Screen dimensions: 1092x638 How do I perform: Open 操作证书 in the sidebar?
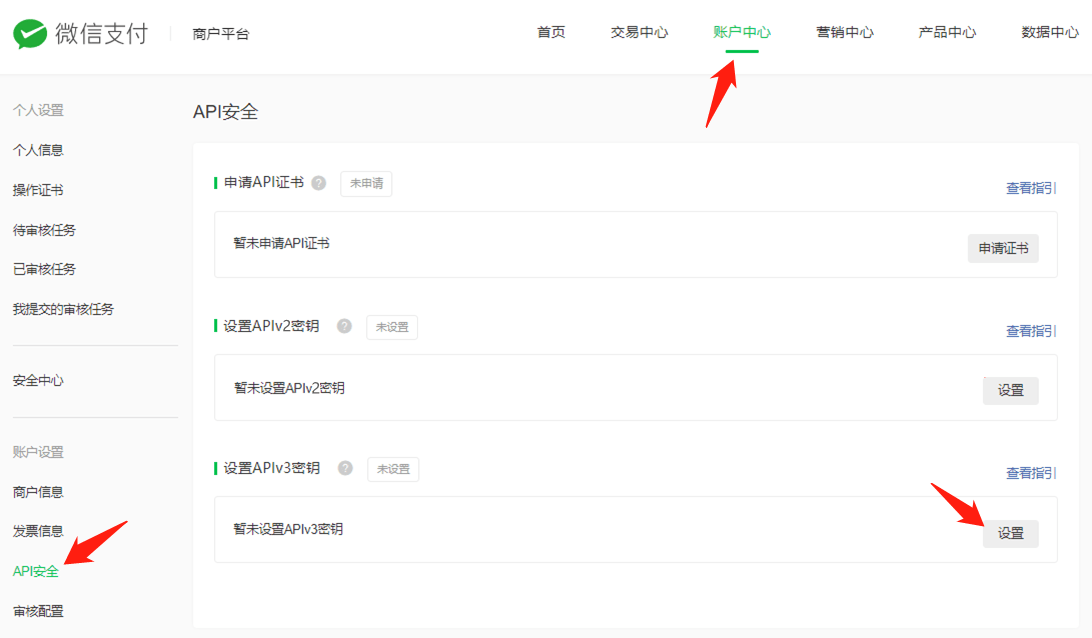coord(38,190)
